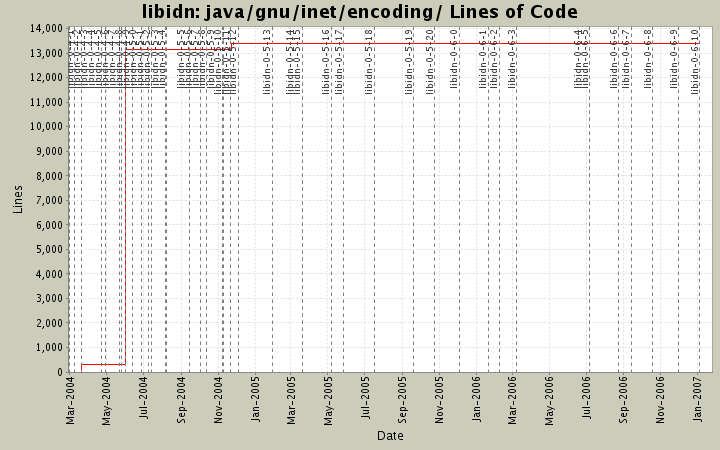This screenshot has height=450, width=720.
Task: Select the libidn-0-5-18 release marker
Action: (x=370, y=62)
